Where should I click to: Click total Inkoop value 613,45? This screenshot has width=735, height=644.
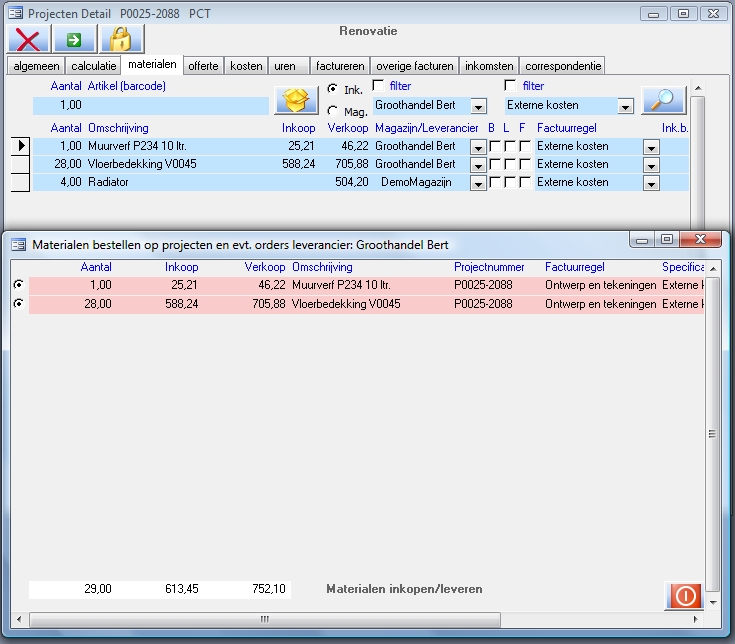click(182, 589)
